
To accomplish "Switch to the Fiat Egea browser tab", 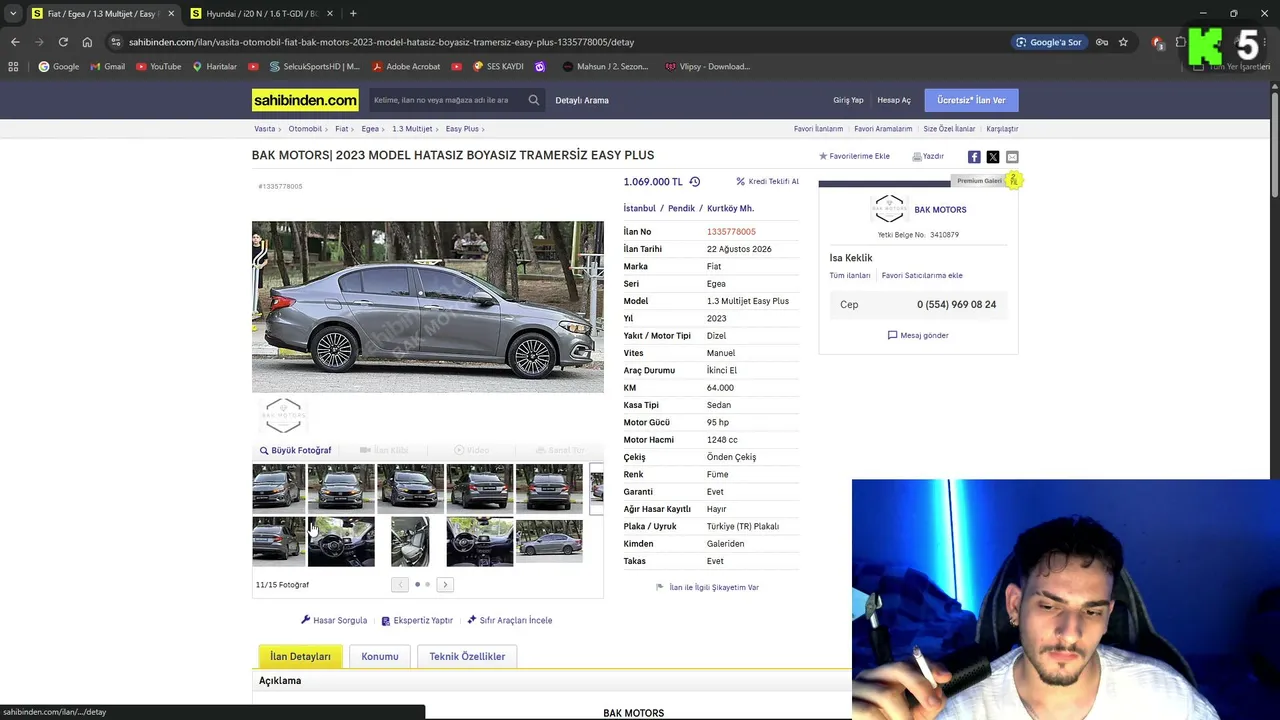I will pyautogui.click(x=102, y=14).
